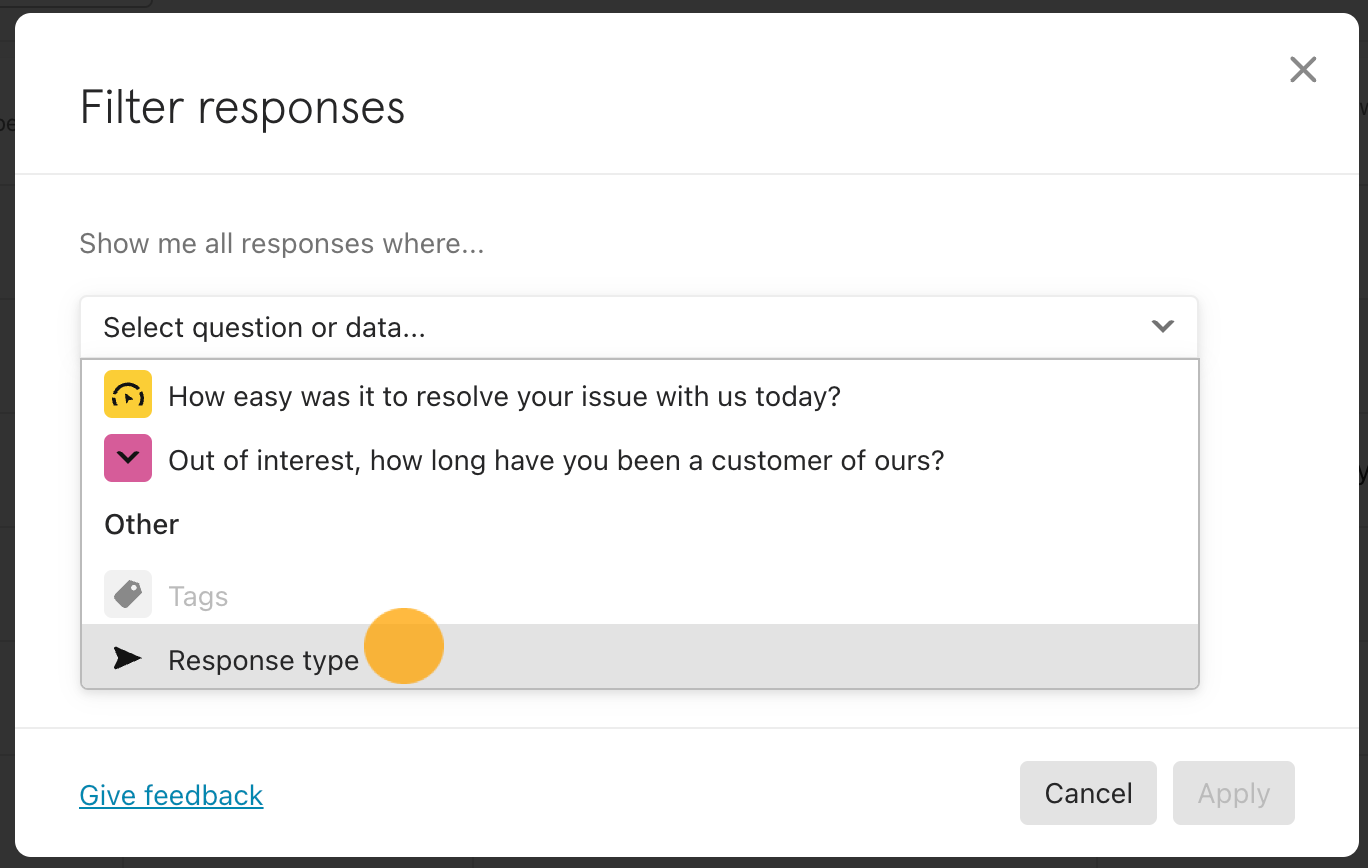The height and width of the screenshot is (868, 1368).
Task: Collapse the dropdown using its chevron arrow
Action: 1162,326
